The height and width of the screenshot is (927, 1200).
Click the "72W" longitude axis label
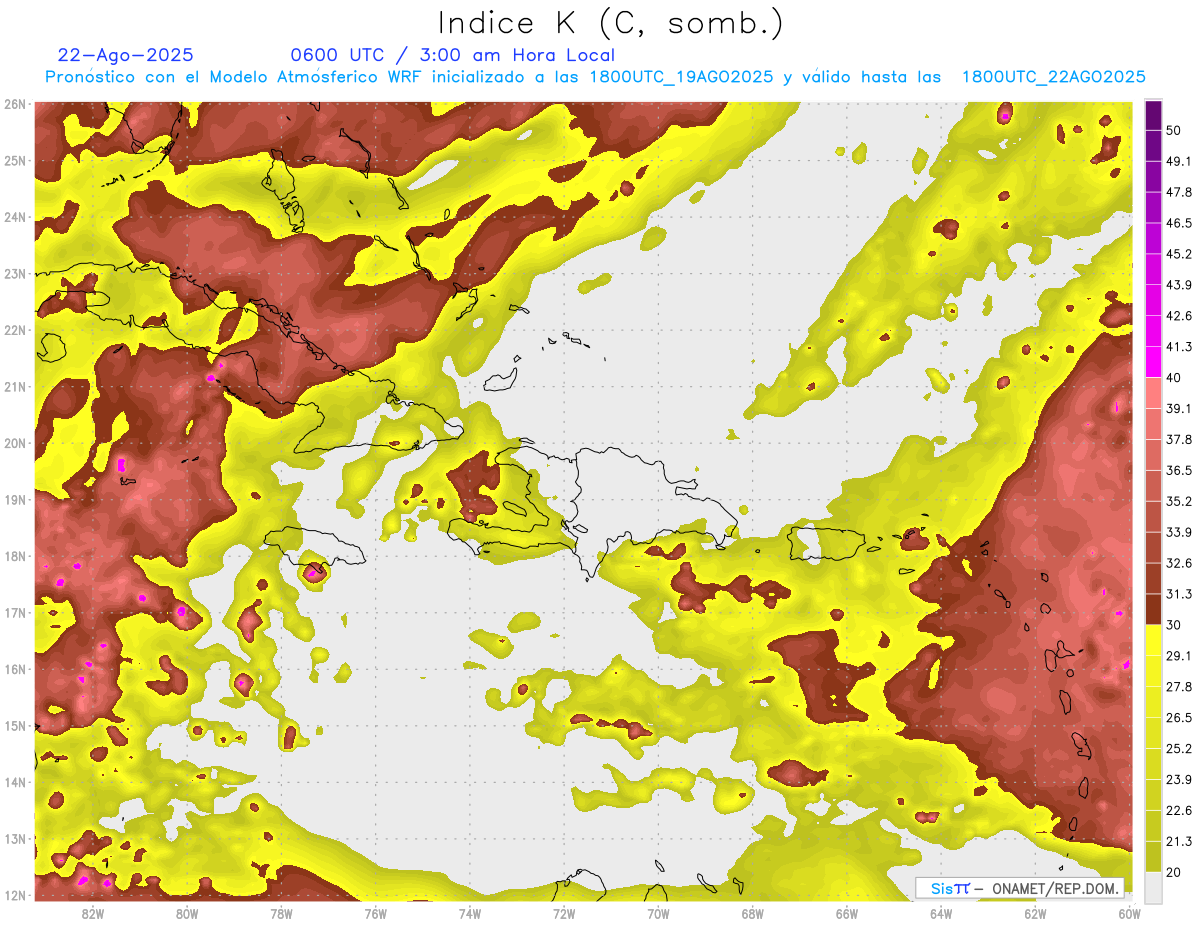(564, 914)
